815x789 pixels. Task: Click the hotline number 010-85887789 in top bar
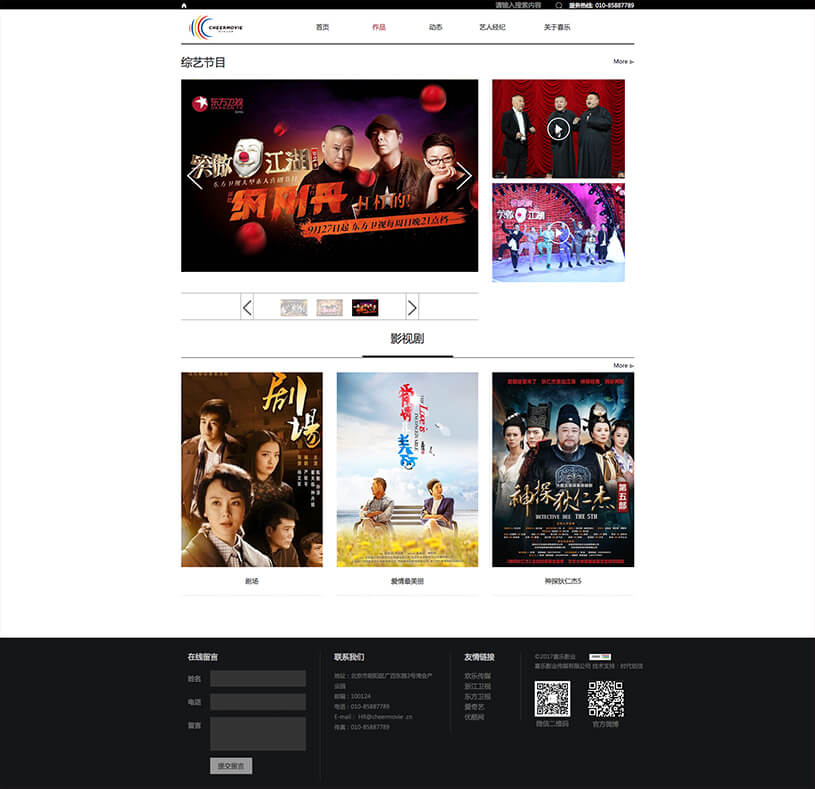pyautogui.click(x=614, y=5)
